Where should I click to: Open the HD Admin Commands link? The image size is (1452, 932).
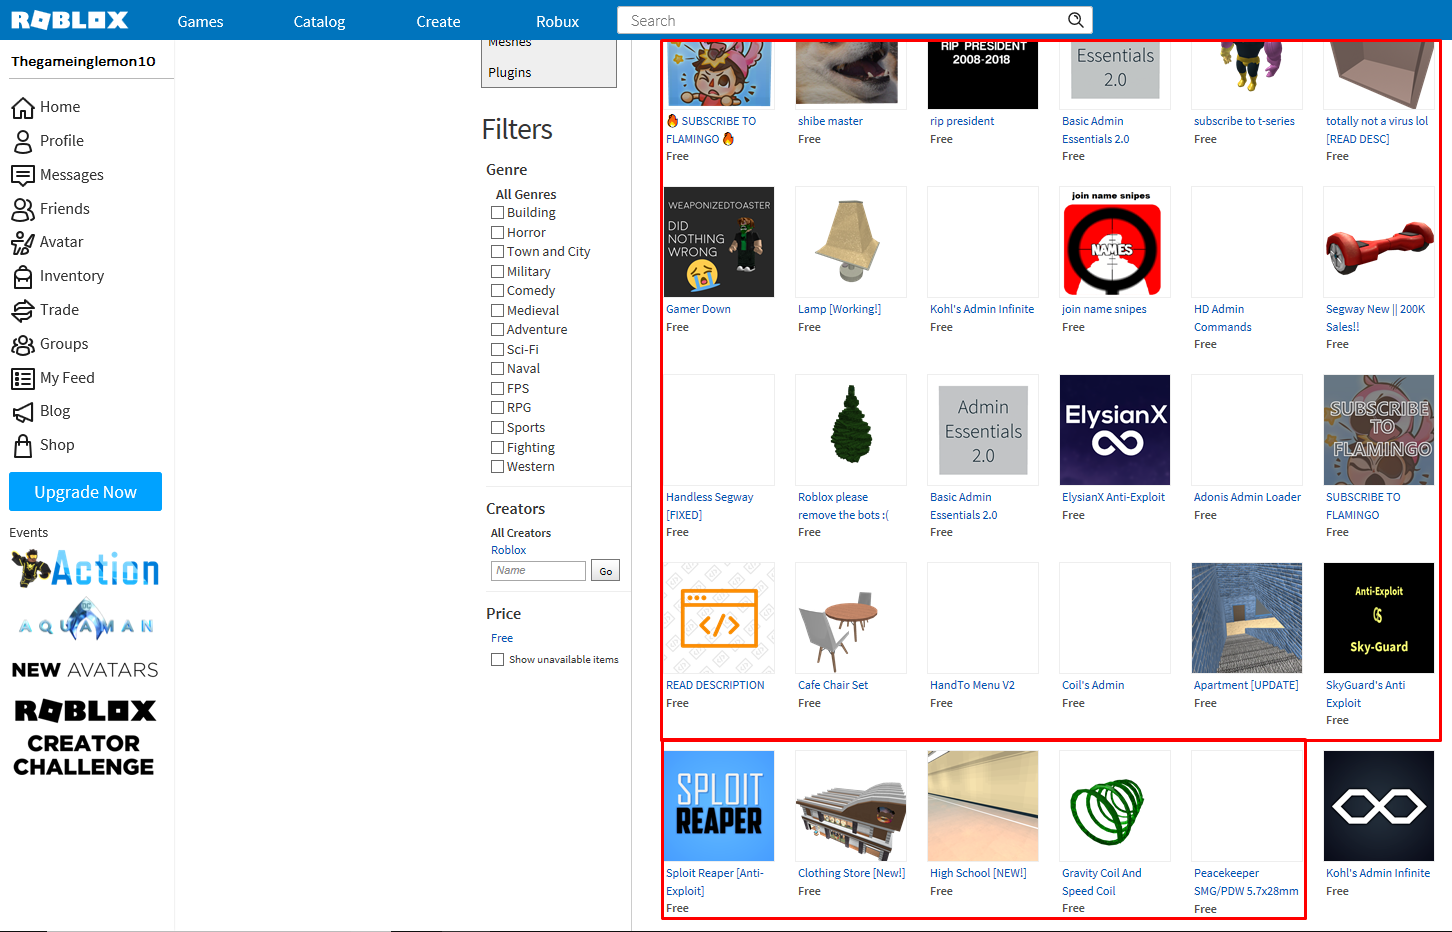click(1222, 318)
